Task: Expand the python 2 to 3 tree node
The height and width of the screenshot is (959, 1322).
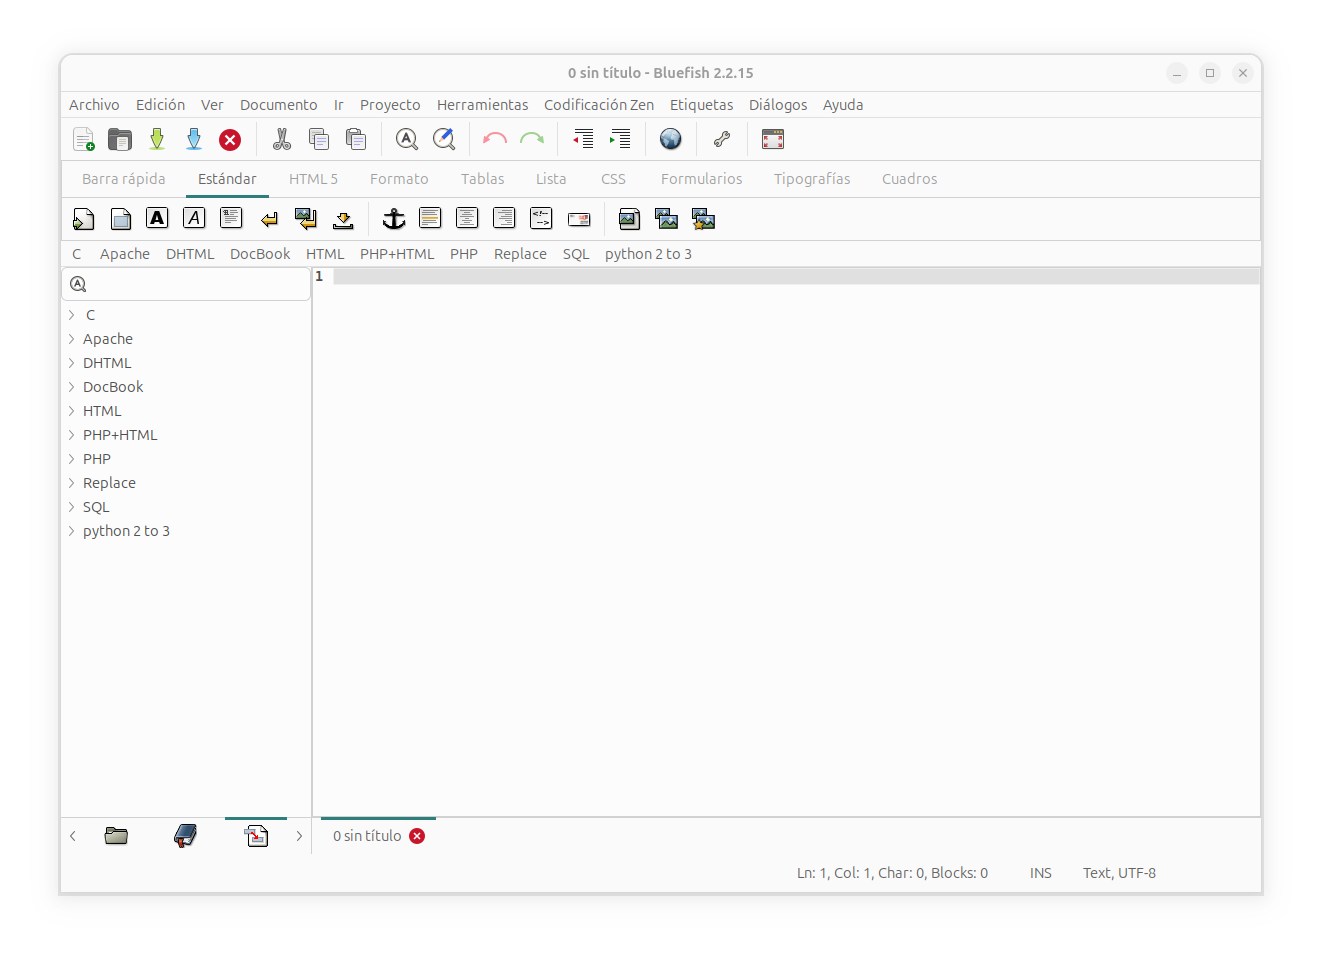Action: pyautogui.click(x=72, y=531)
